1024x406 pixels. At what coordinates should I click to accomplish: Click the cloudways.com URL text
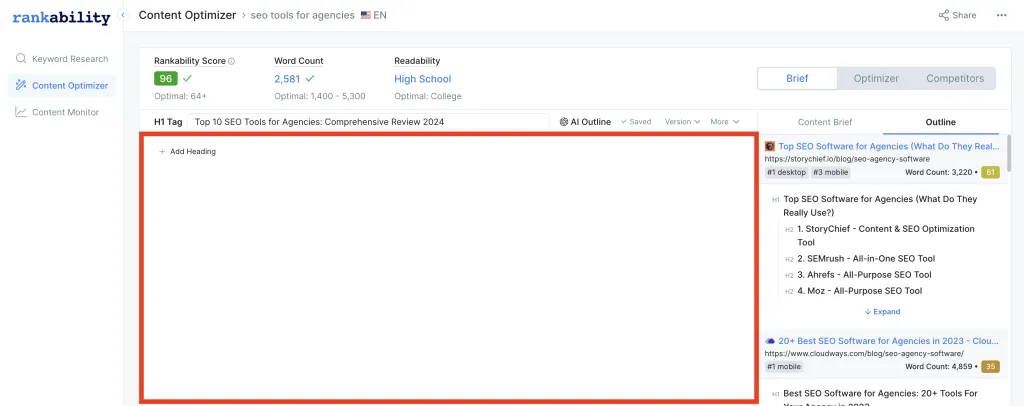864,353
